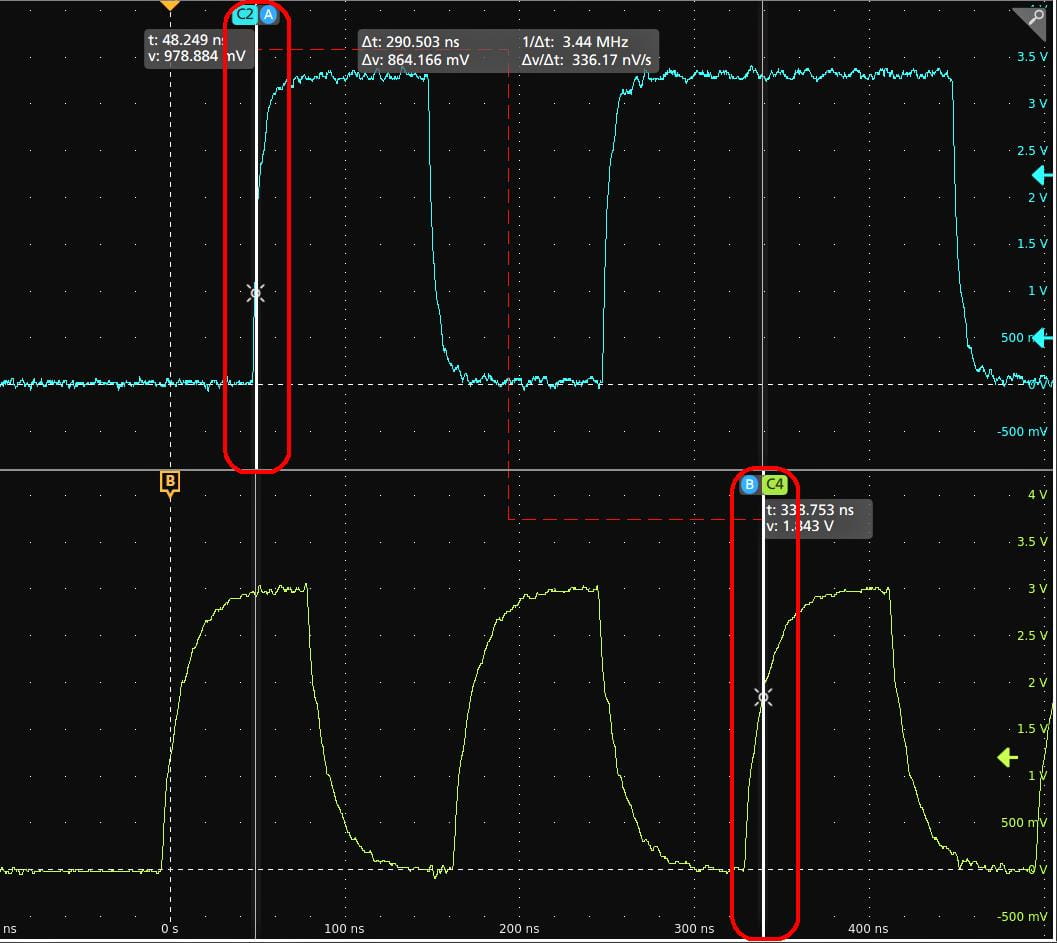This screenshot has width=1057, height=943.
Task: Click the zoom magnifier icon in corner
Action: pos(1029,22)
